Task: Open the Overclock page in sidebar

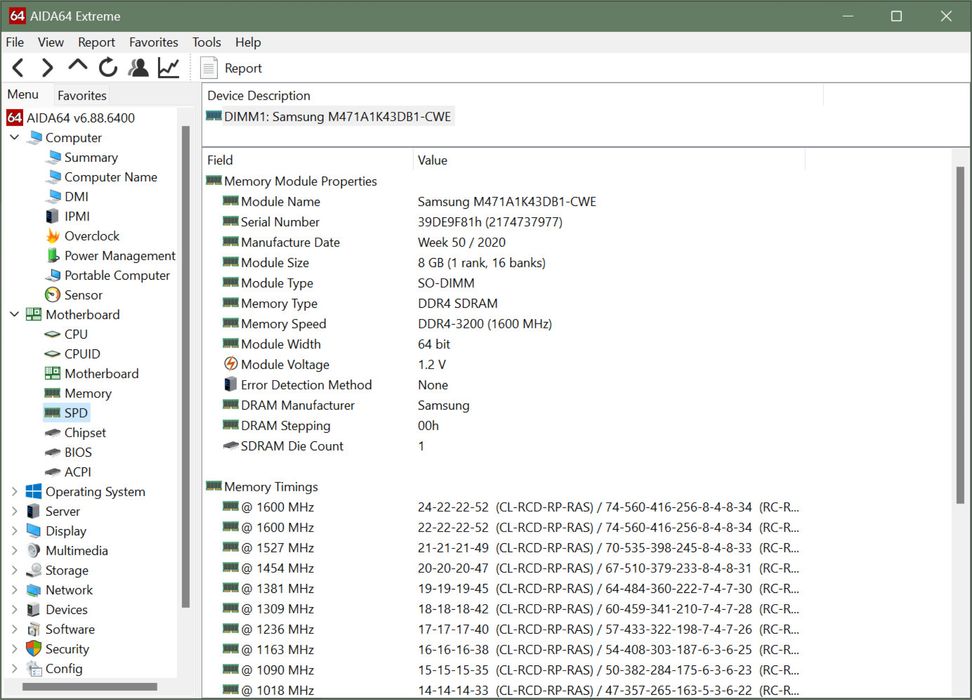Action: [x=91, y=236]
